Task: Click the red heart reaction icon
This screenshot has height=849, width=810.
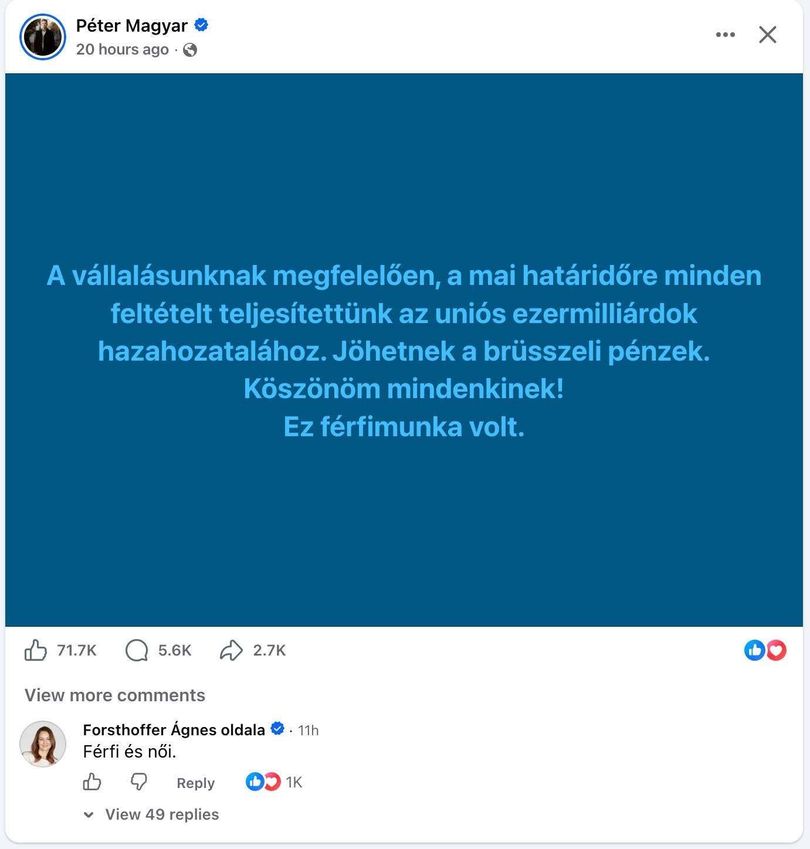Action: (776, 650)
